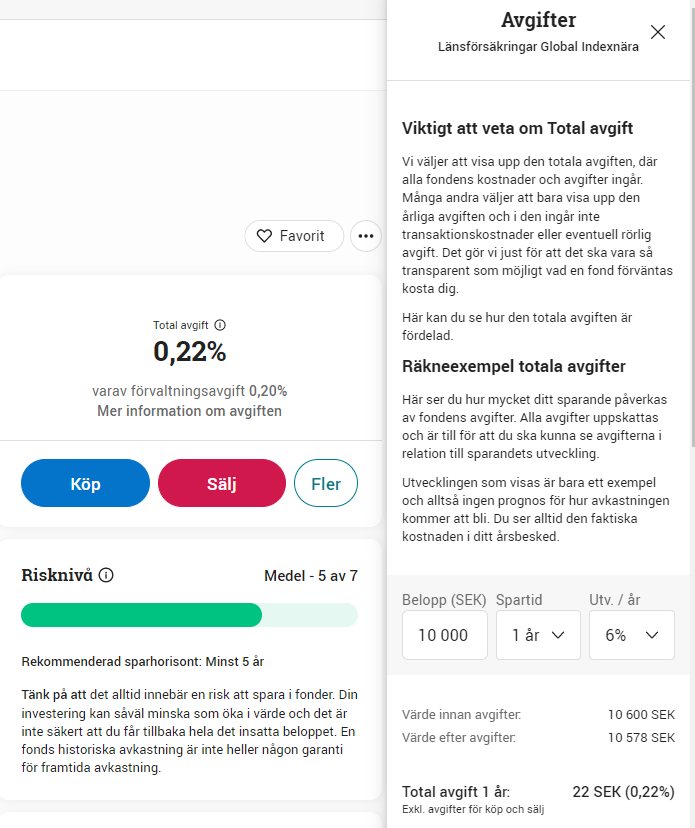Select the Värde efter avgifter amount
The image size is (695, 828).
(640, 738)
